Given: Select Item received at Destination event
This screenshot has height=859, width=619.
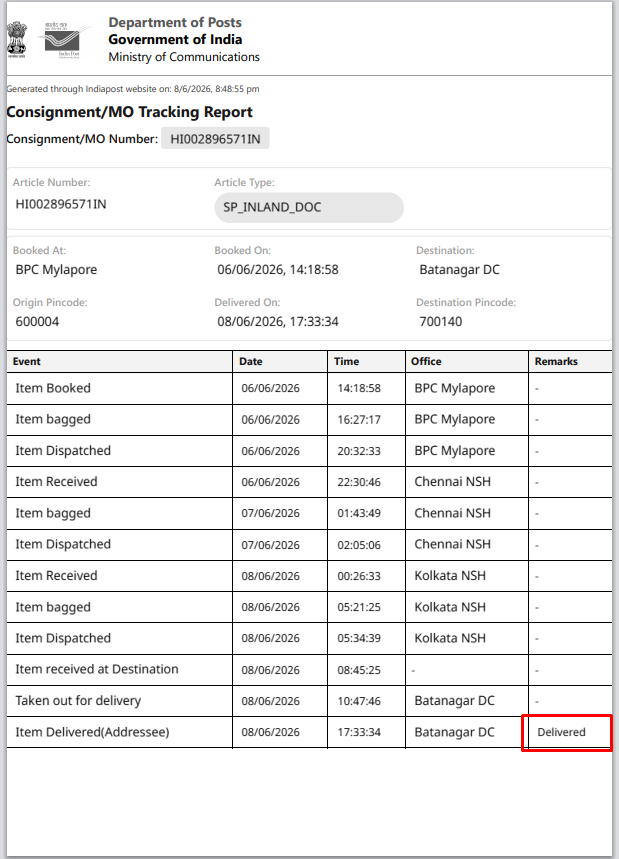Looking at the screenshot, I should (97, 669).
